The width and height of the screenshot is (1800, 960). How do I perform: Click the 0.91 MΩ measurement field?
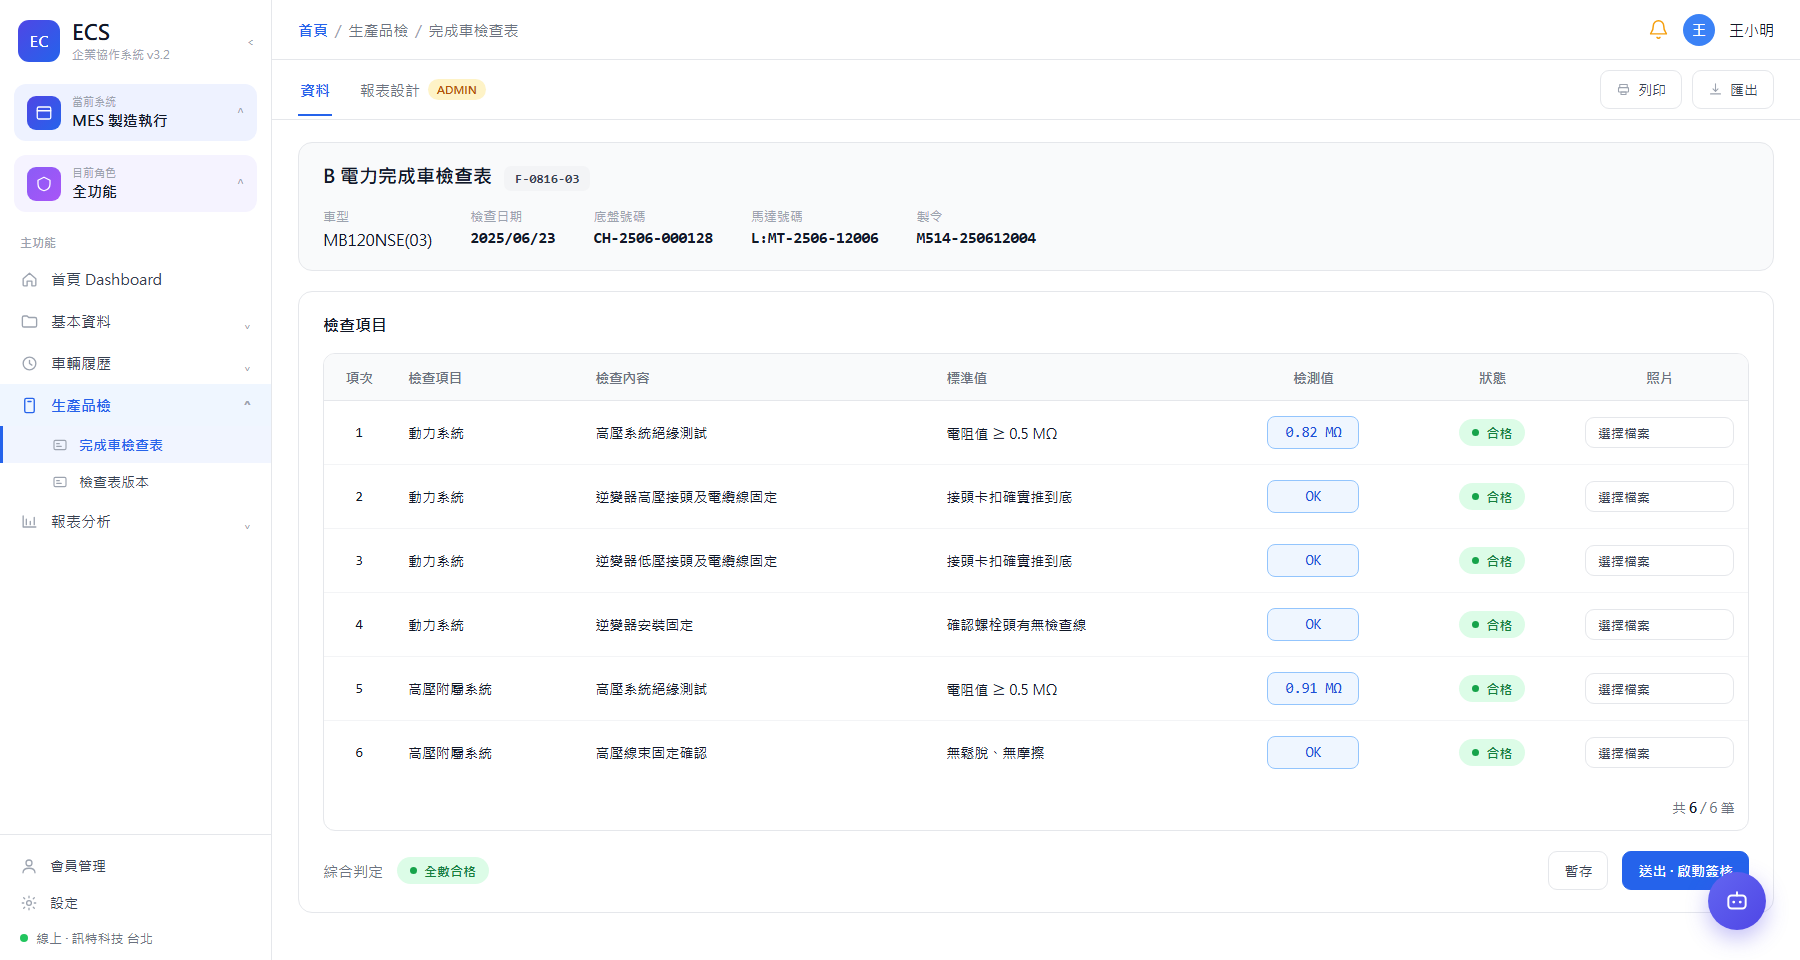tap(1313, 689)
